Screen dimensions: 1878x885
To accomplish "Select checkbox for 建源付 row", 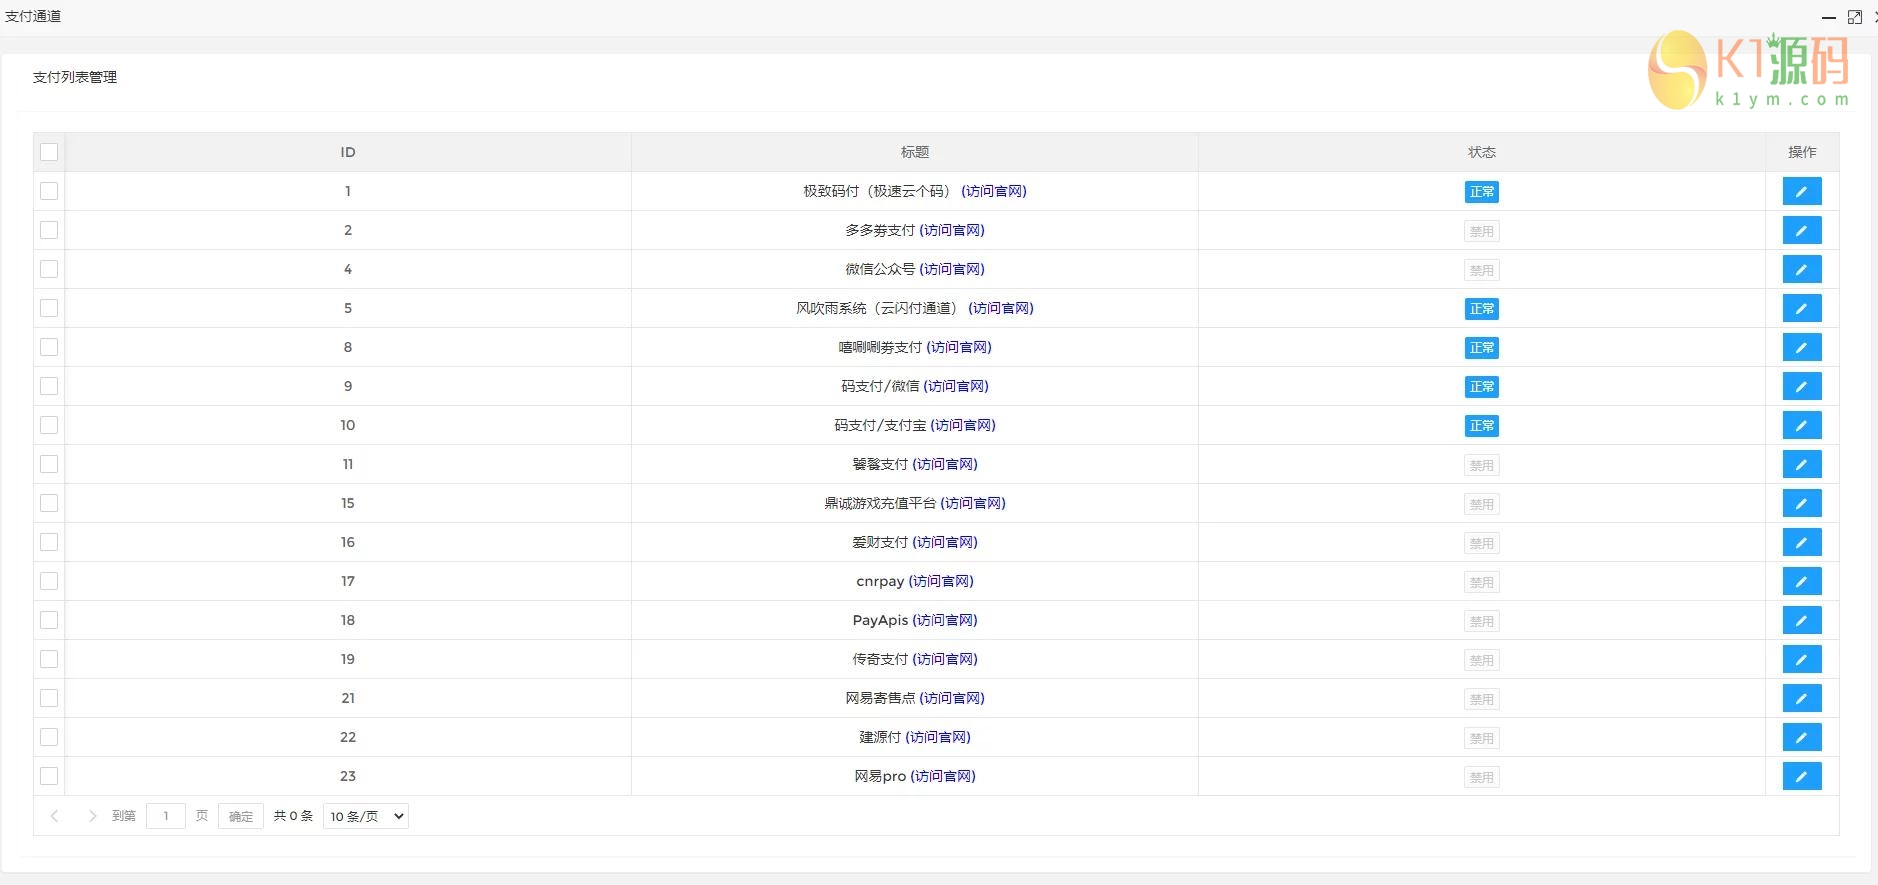I will [x=49, y=737].
